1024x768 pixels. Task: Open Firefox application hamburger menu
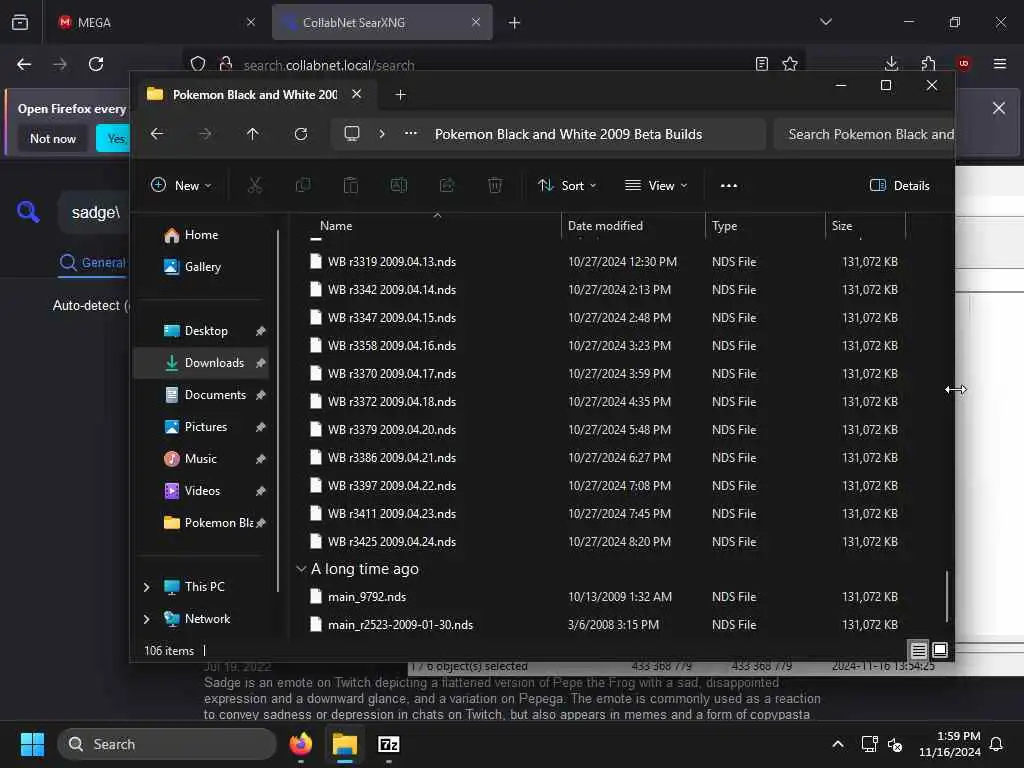1000,64
